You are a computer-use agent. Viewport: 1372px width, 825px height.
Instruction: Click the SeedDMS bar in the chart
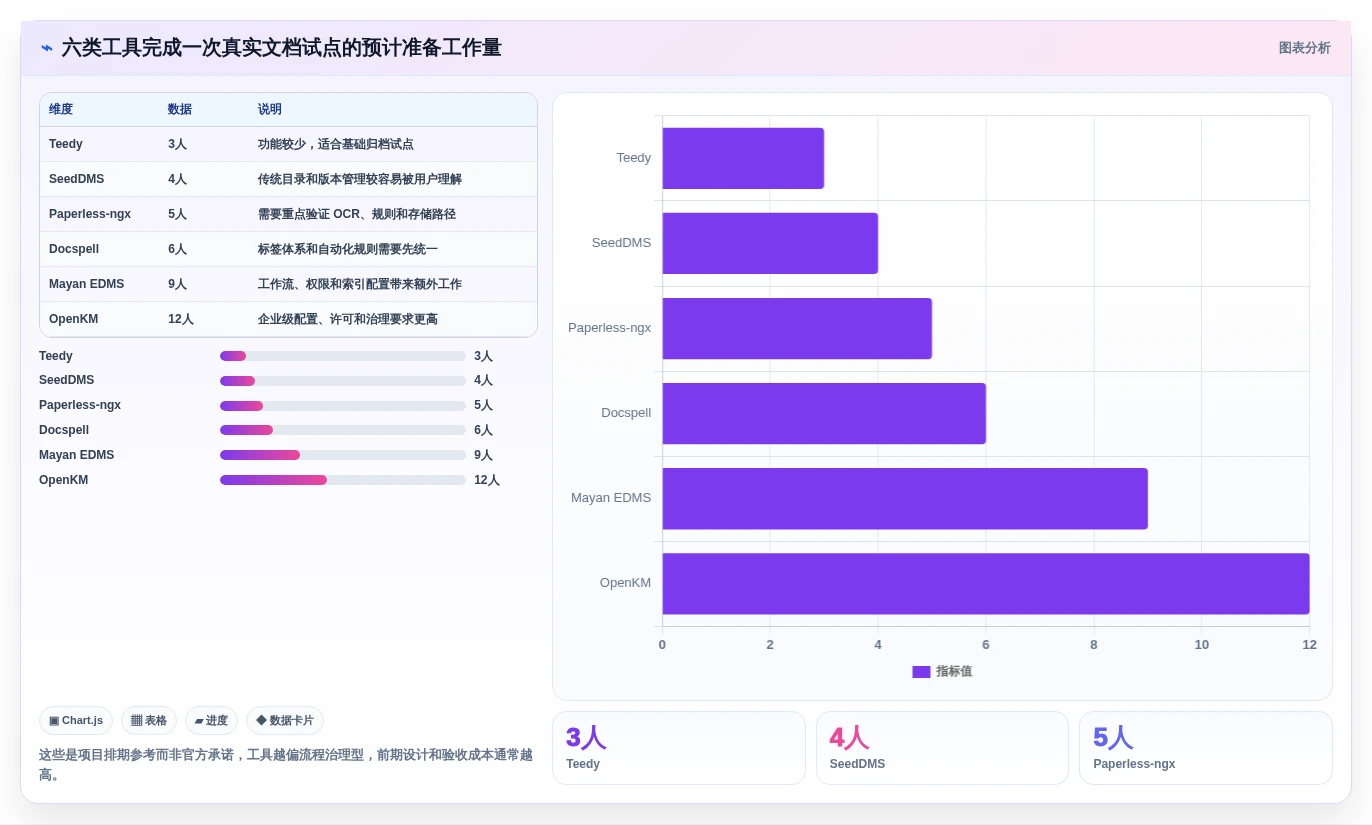tap(770, 243)
